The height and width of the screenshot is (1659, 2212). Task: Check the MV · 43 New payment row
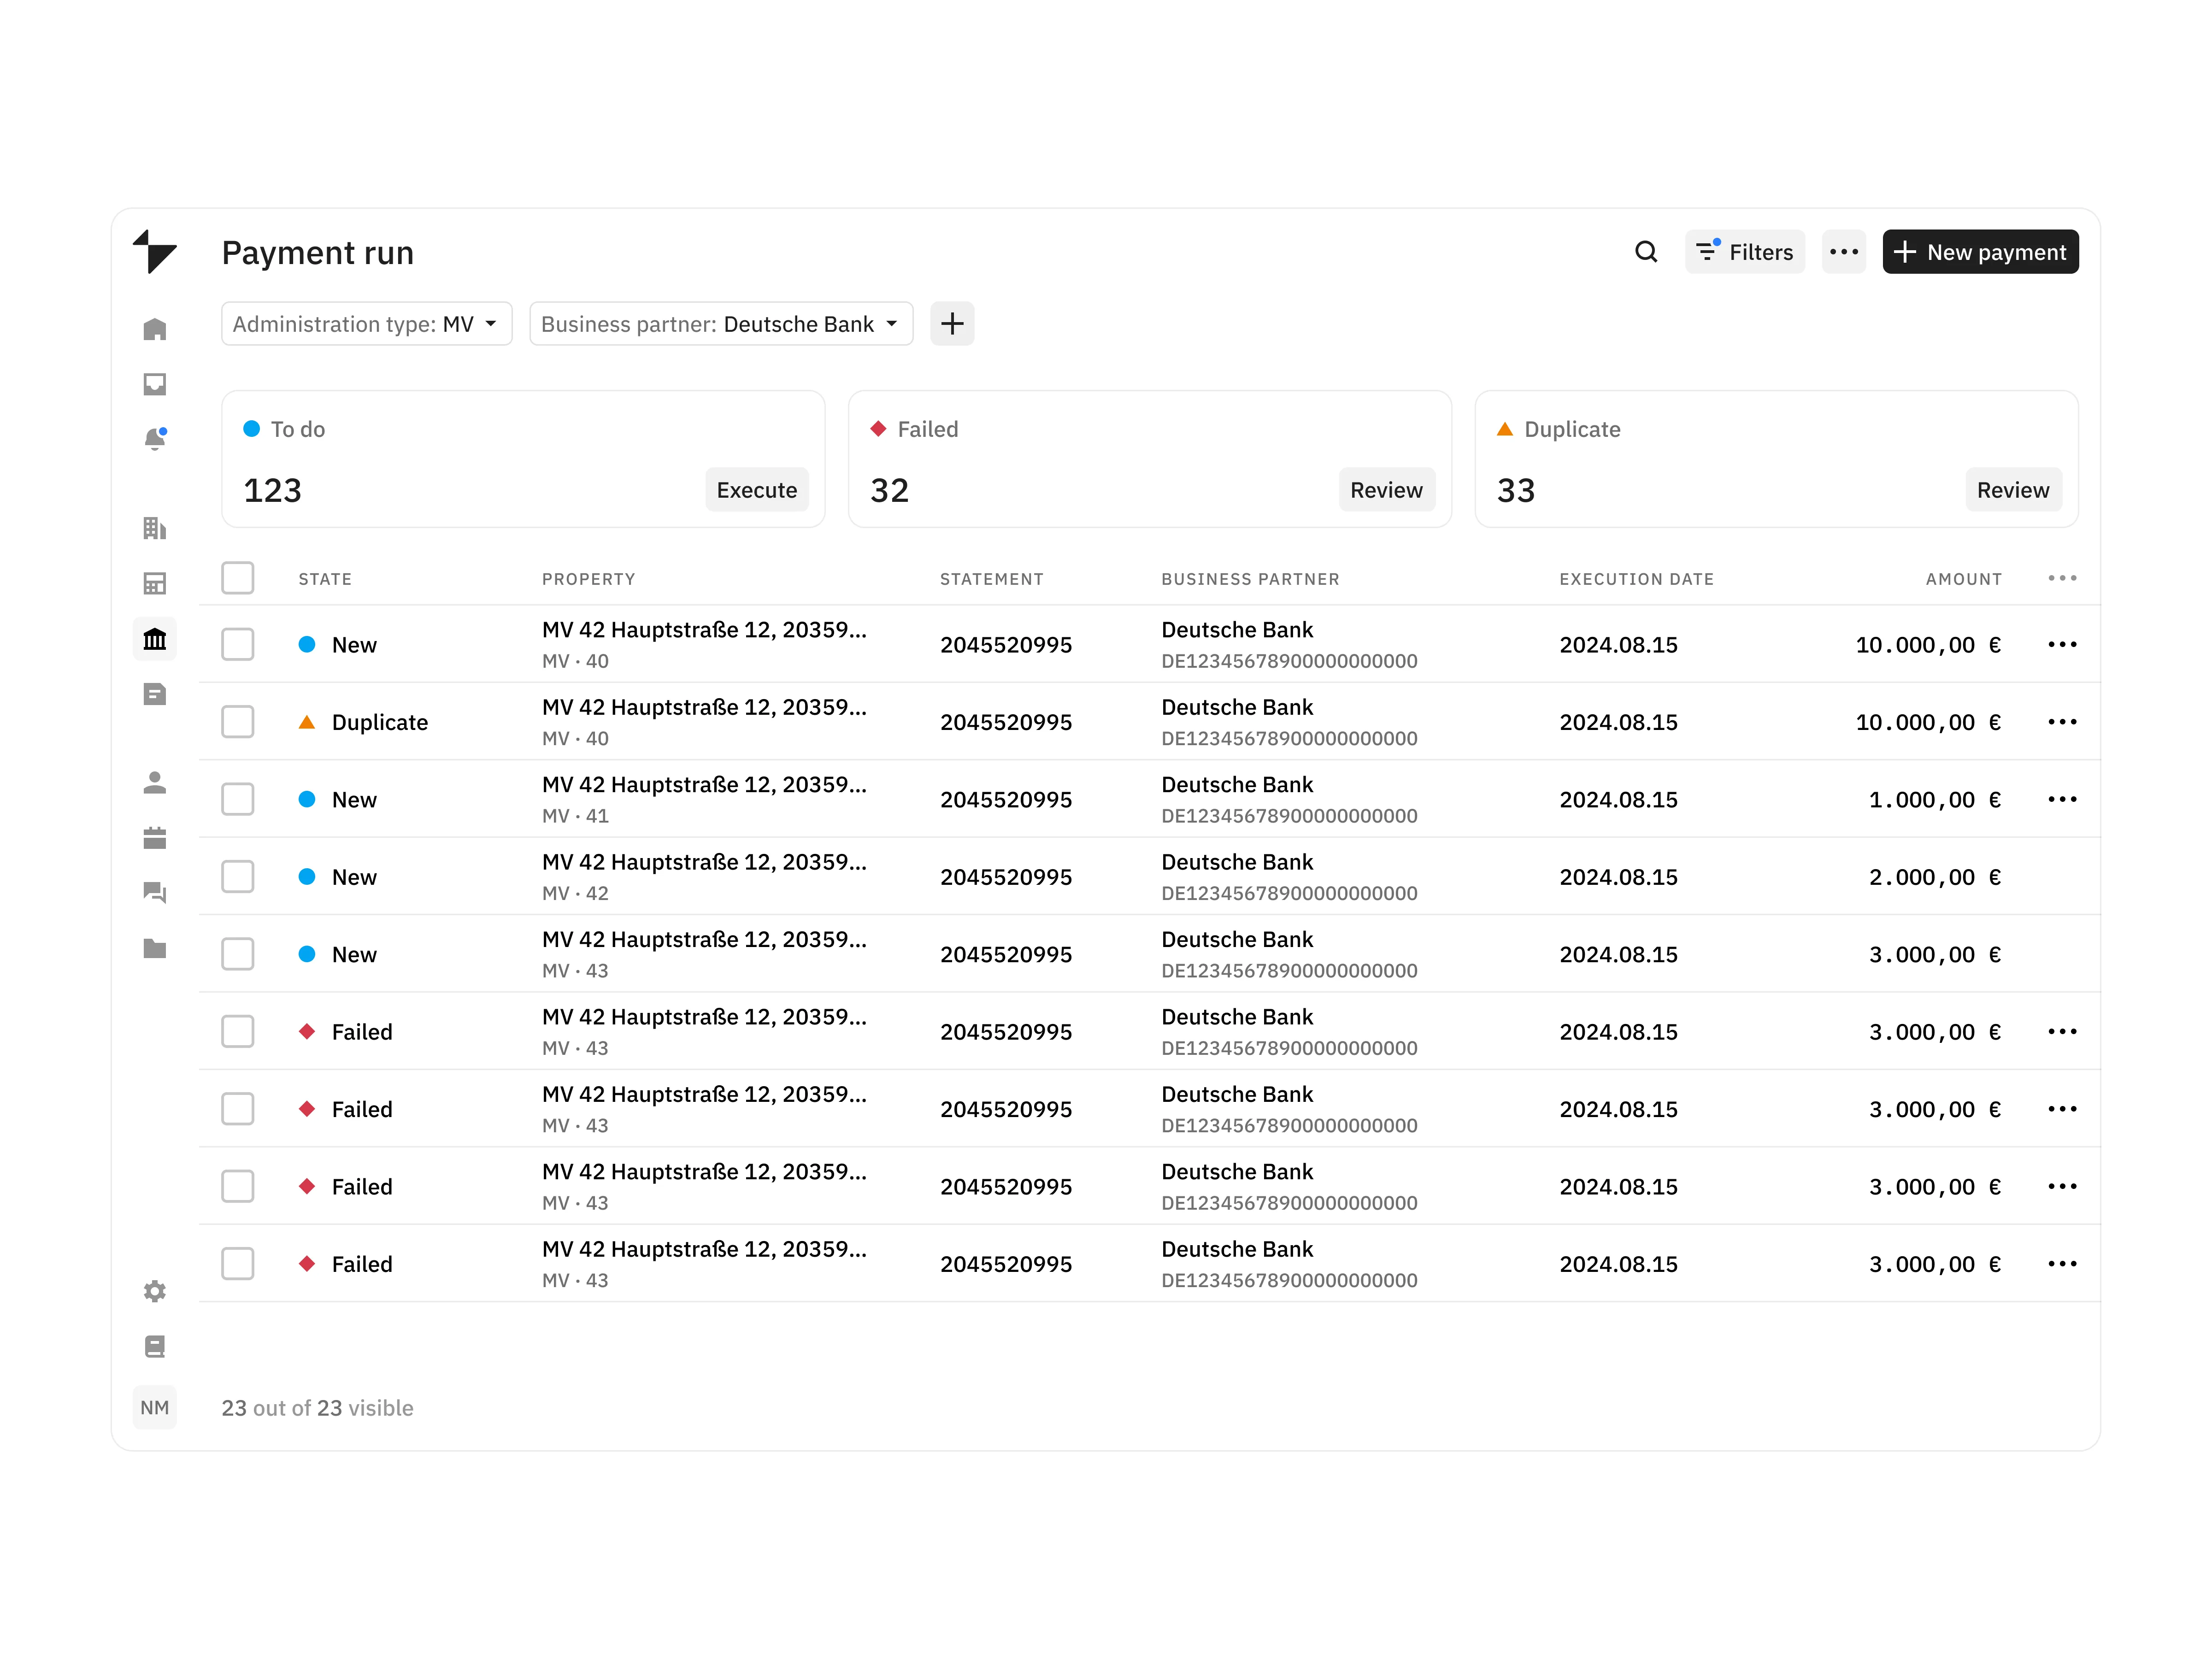click(238, 954)
